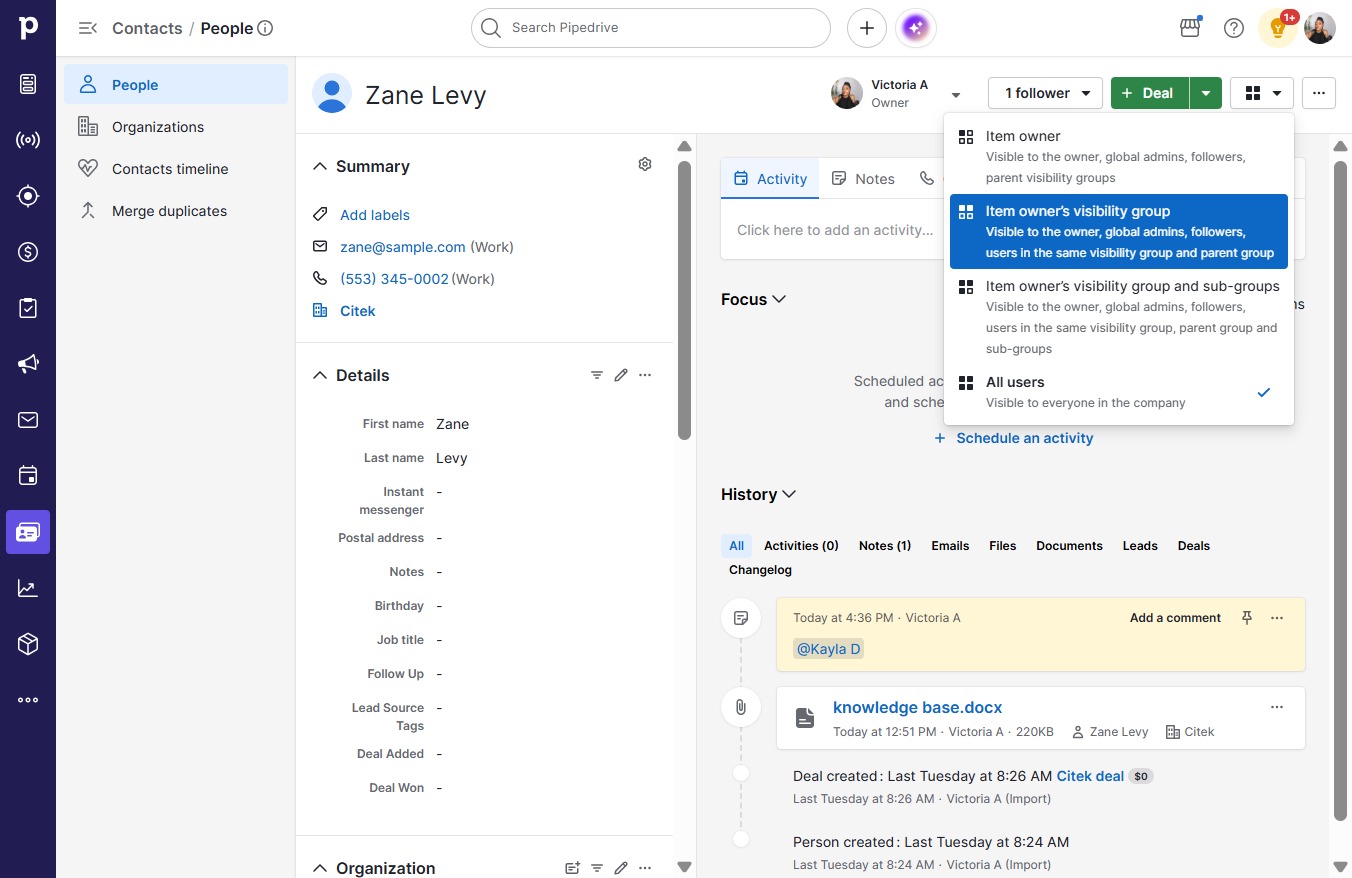Open Organizations in contacts menu
Viewport: 1352px width, 878px height.
point(176,127)
